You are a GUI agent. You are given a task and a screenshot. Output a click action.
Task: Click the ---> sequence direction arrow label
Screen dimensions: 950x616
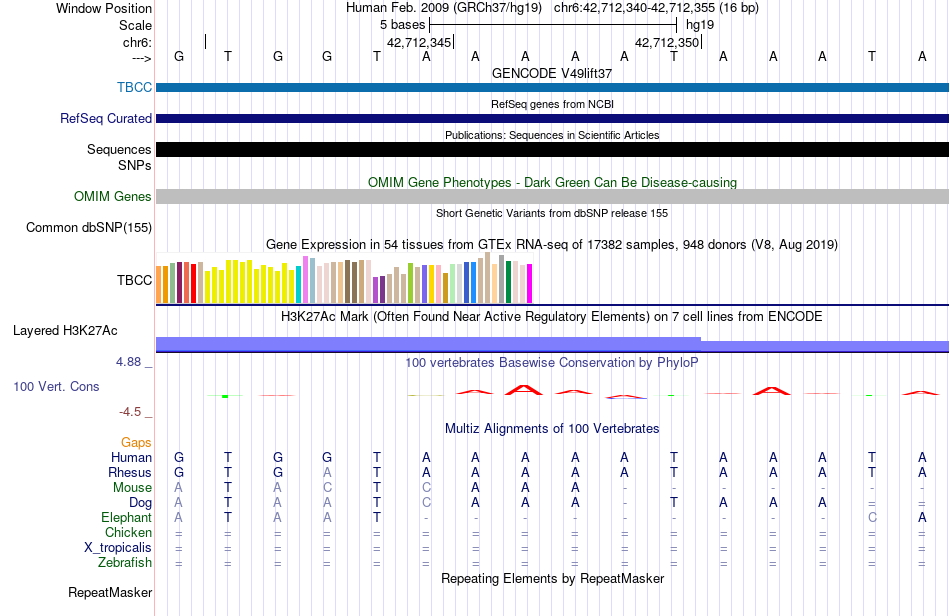tap(142, 58)
